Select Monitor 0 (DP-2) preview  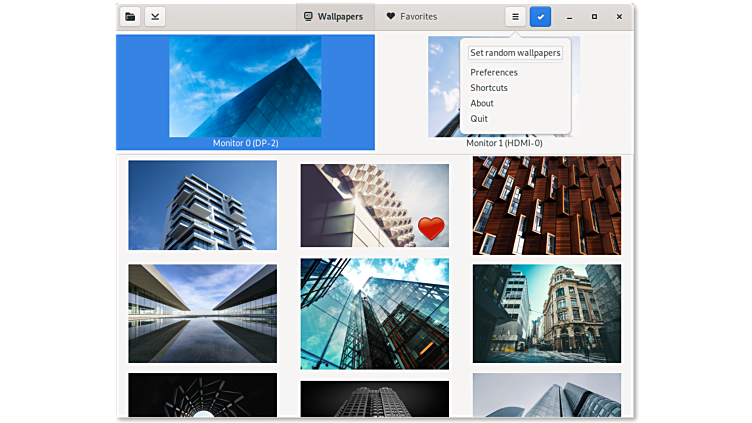pyautogui.click(x=245, y=90)
